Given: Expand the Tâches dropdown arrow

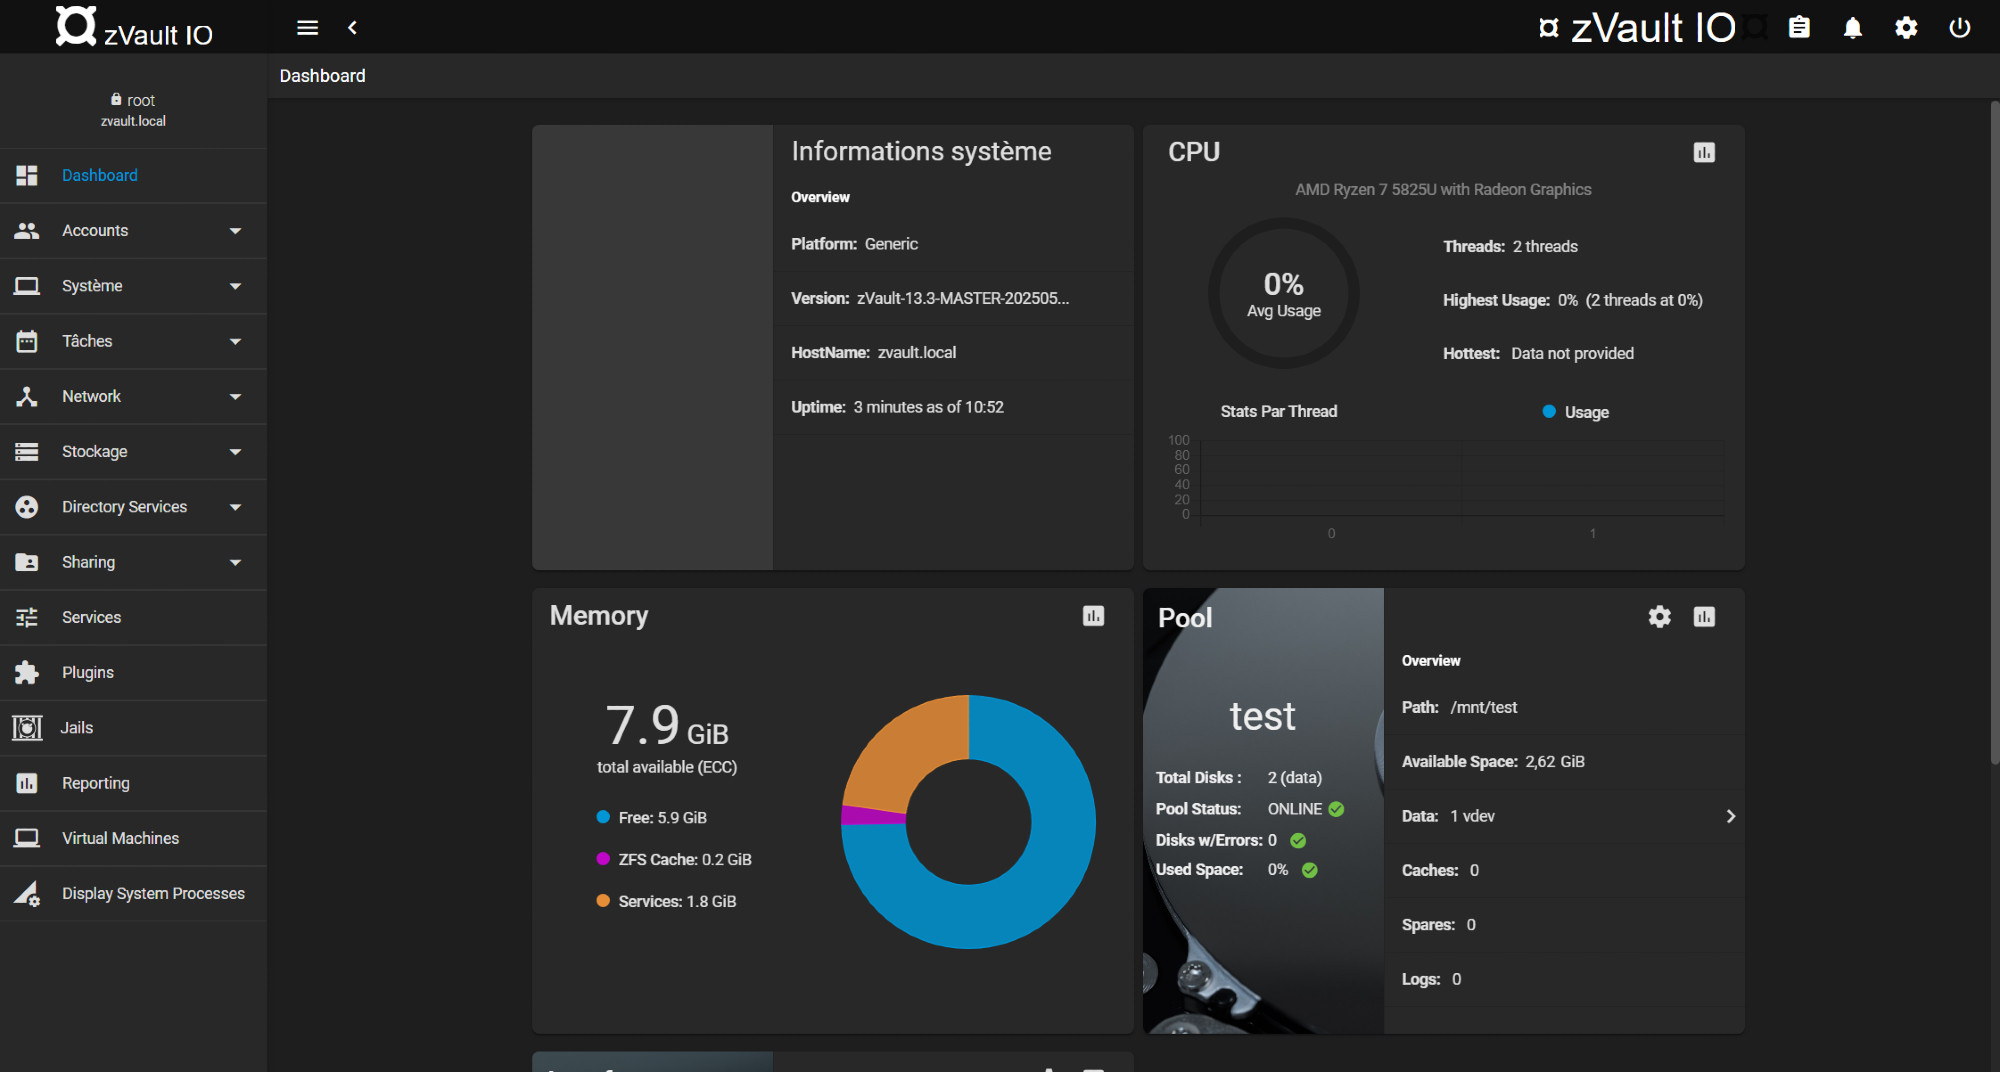Looking at the screenshot, I should [236, 341].
